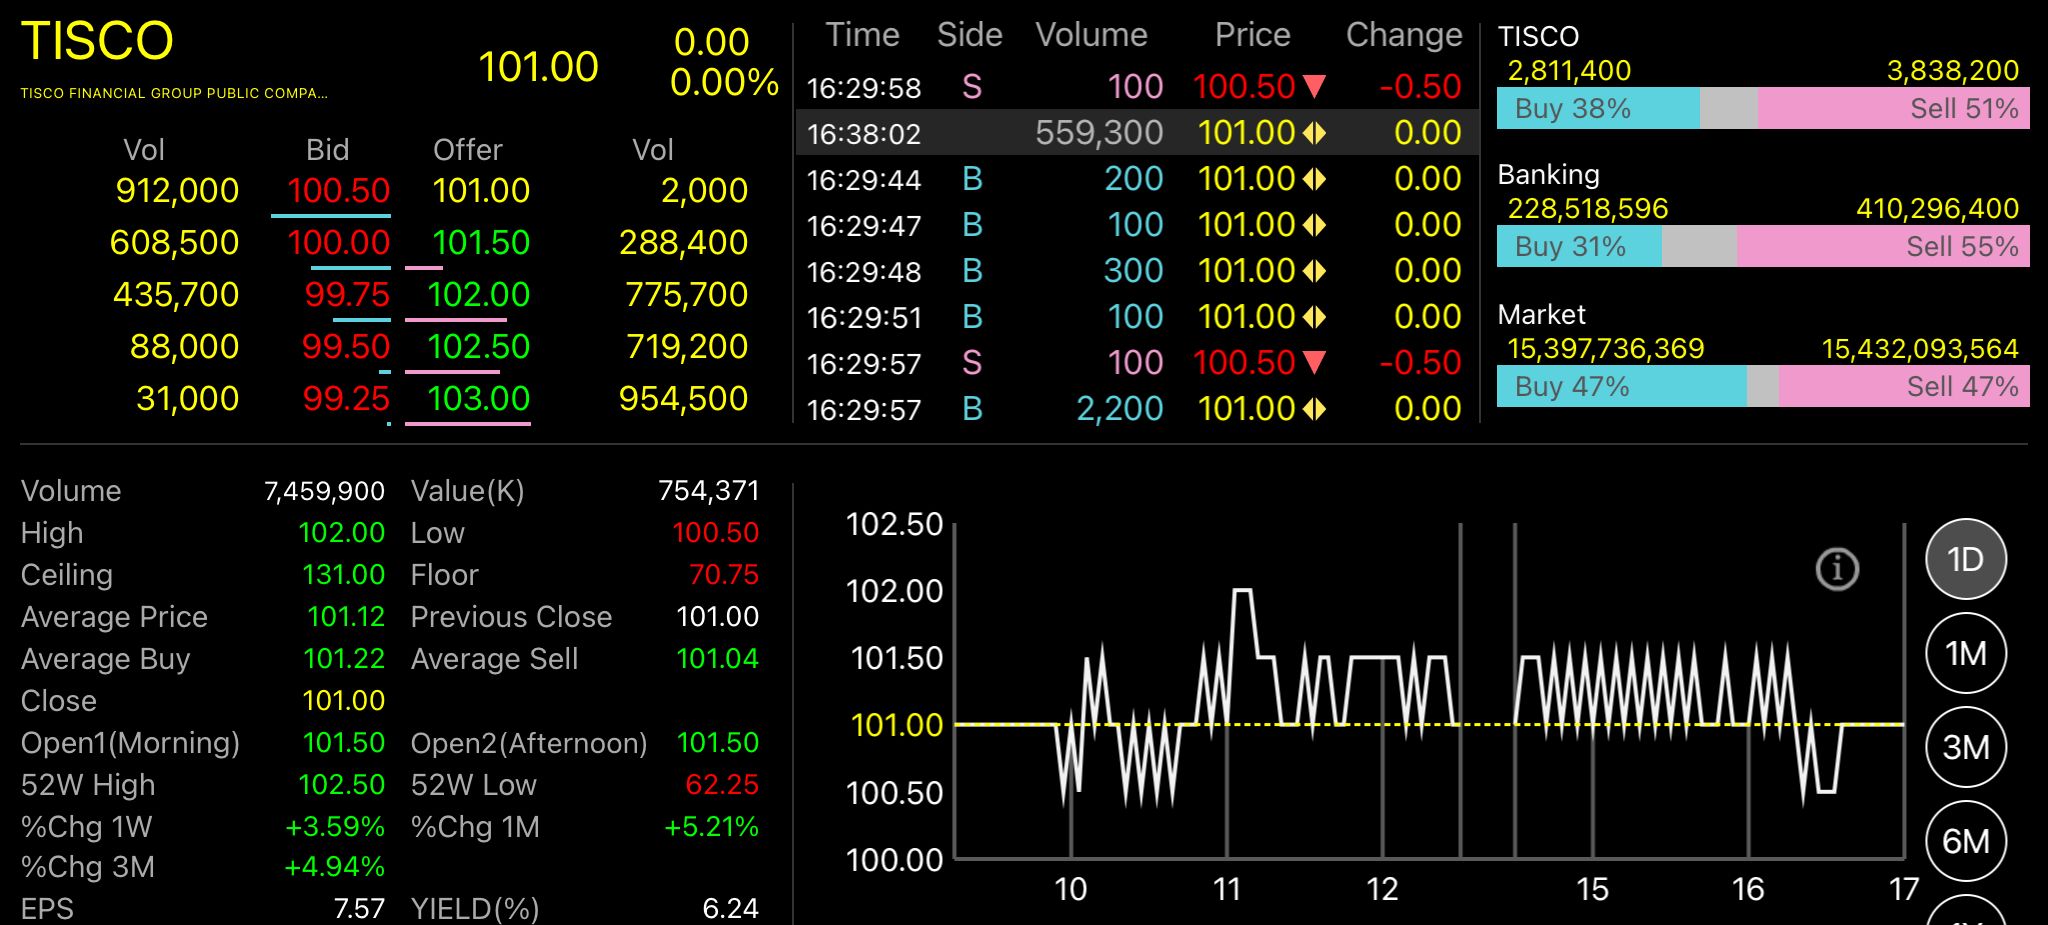Select offer price 101.50
The width and height of the screenshot is (2048, 925).
(481, 242)
